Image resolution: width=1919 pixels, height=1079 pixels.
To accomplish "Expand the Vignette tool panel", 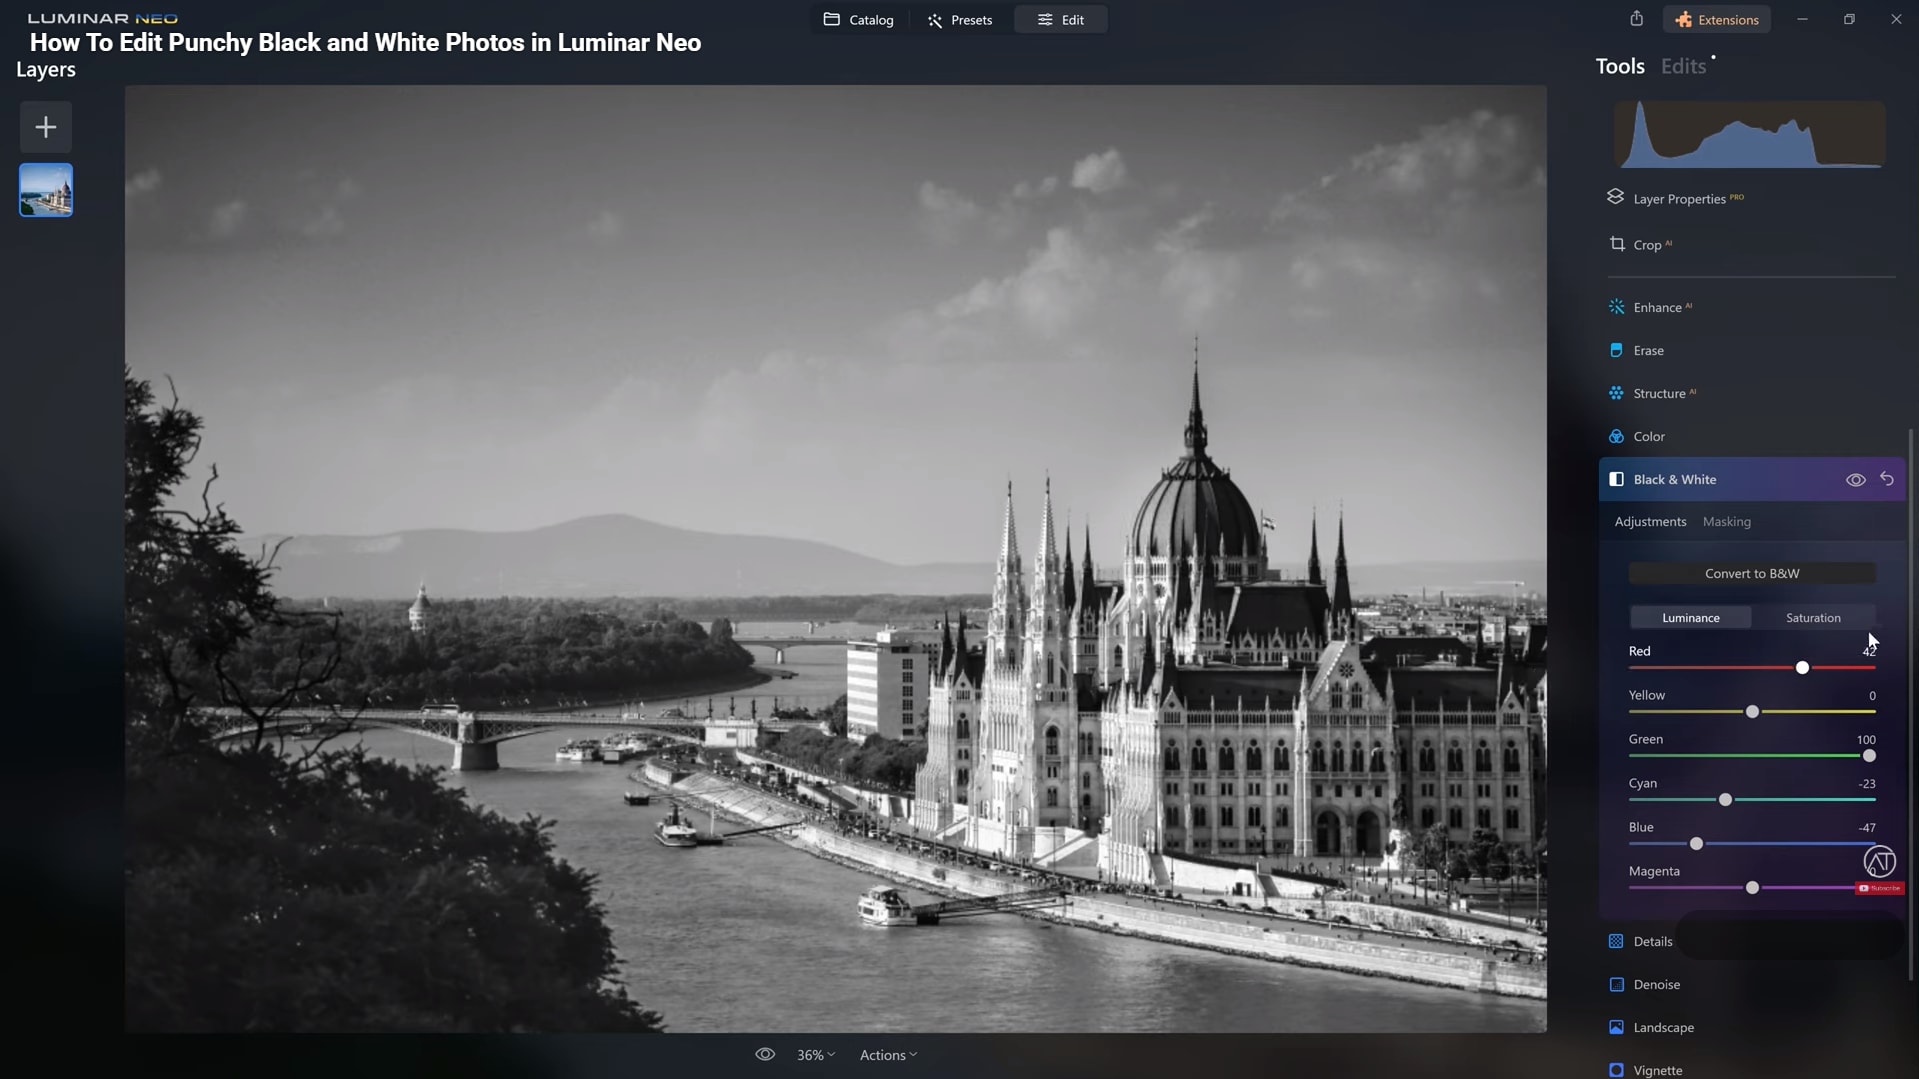I will 1658,1071.
